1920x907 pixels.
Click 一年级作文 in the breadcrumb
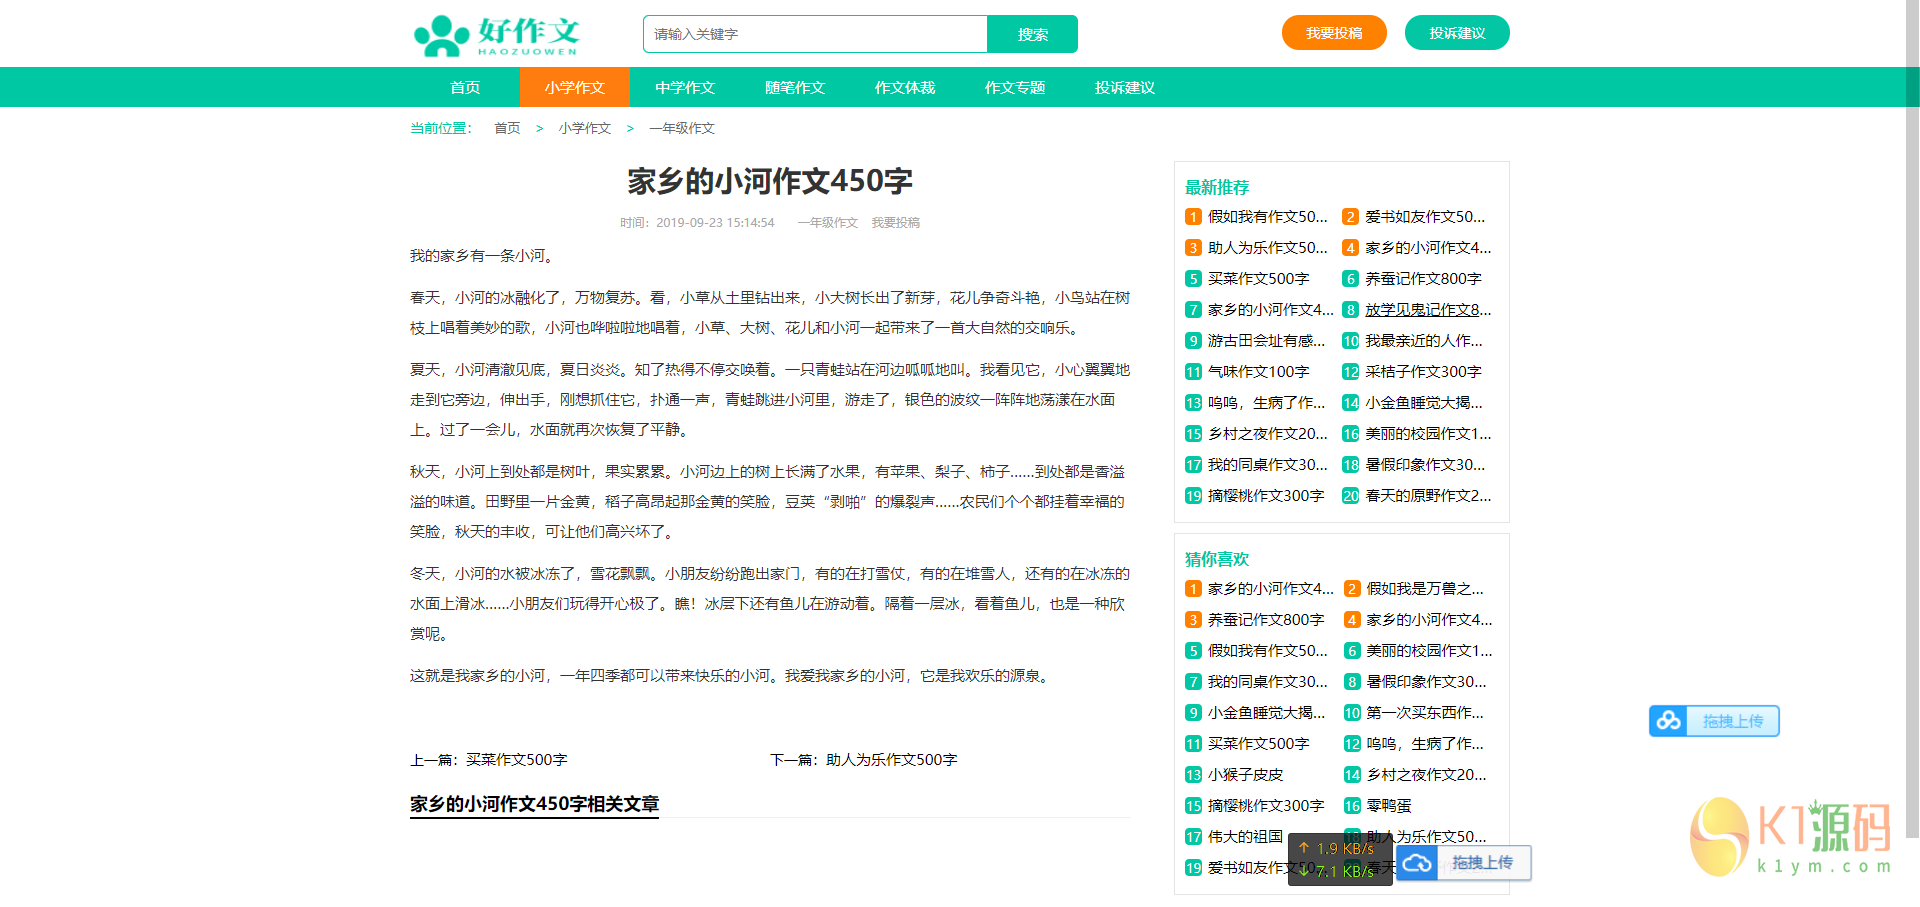point(681,128)
